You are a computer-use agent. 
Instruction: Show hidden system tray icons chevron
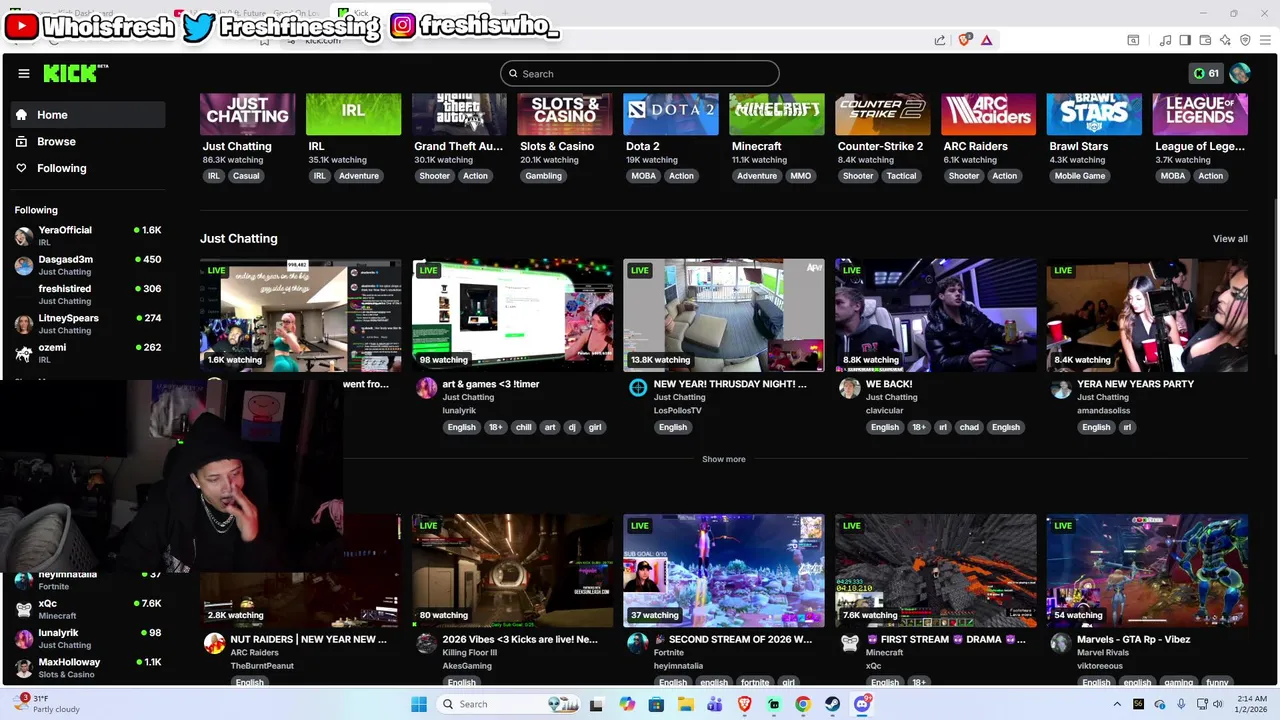1117,704
